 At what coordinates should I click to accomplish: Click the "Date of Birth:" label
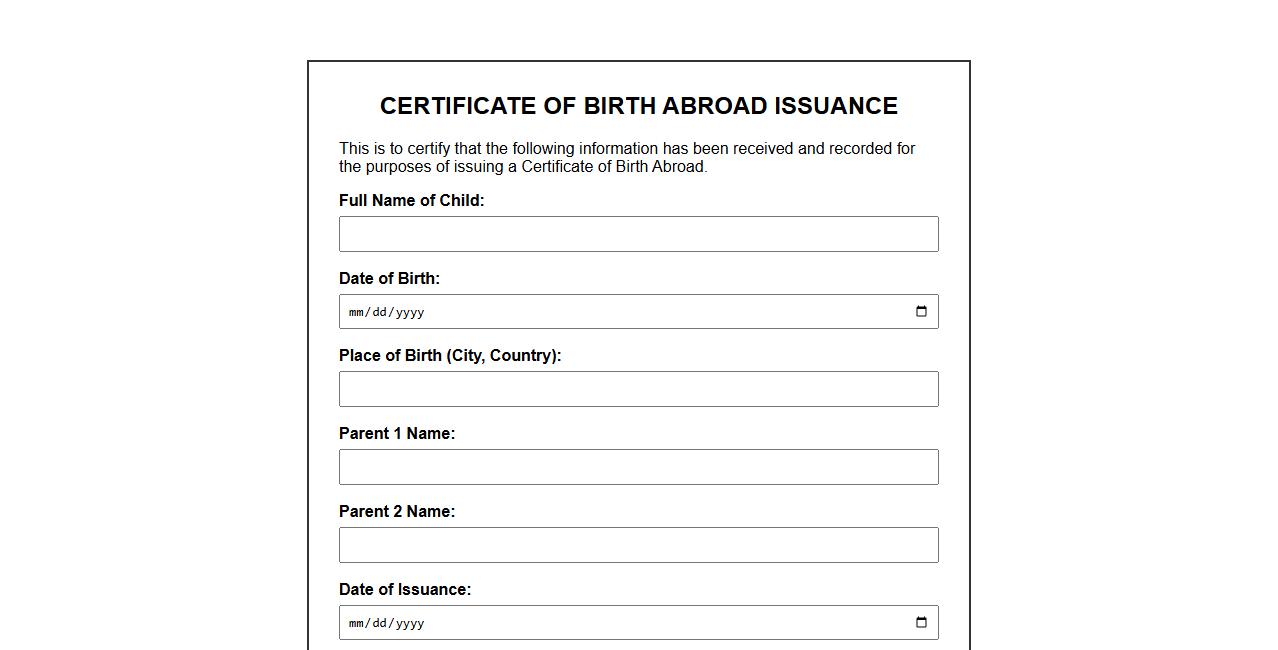point(389,278)
